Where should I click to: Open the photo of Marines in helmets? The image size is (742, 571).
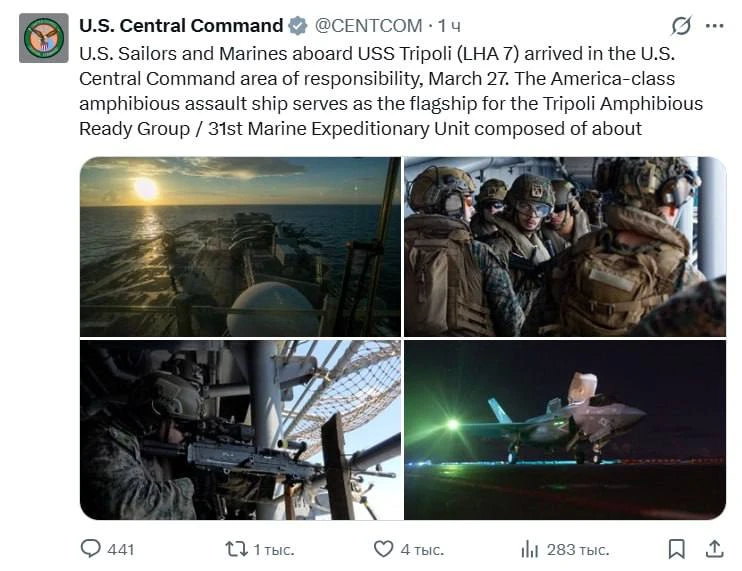pyautogui.click(x=565, y=246)
